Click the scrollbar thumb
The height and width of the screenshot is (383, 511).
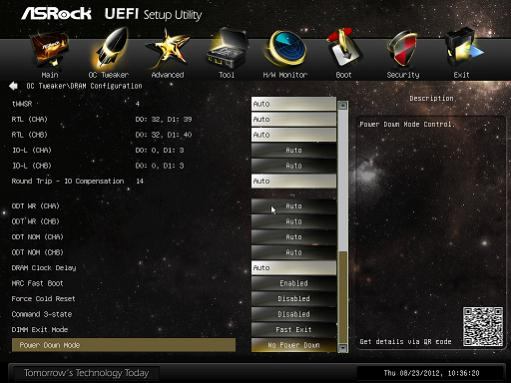(x=343, y=298)
